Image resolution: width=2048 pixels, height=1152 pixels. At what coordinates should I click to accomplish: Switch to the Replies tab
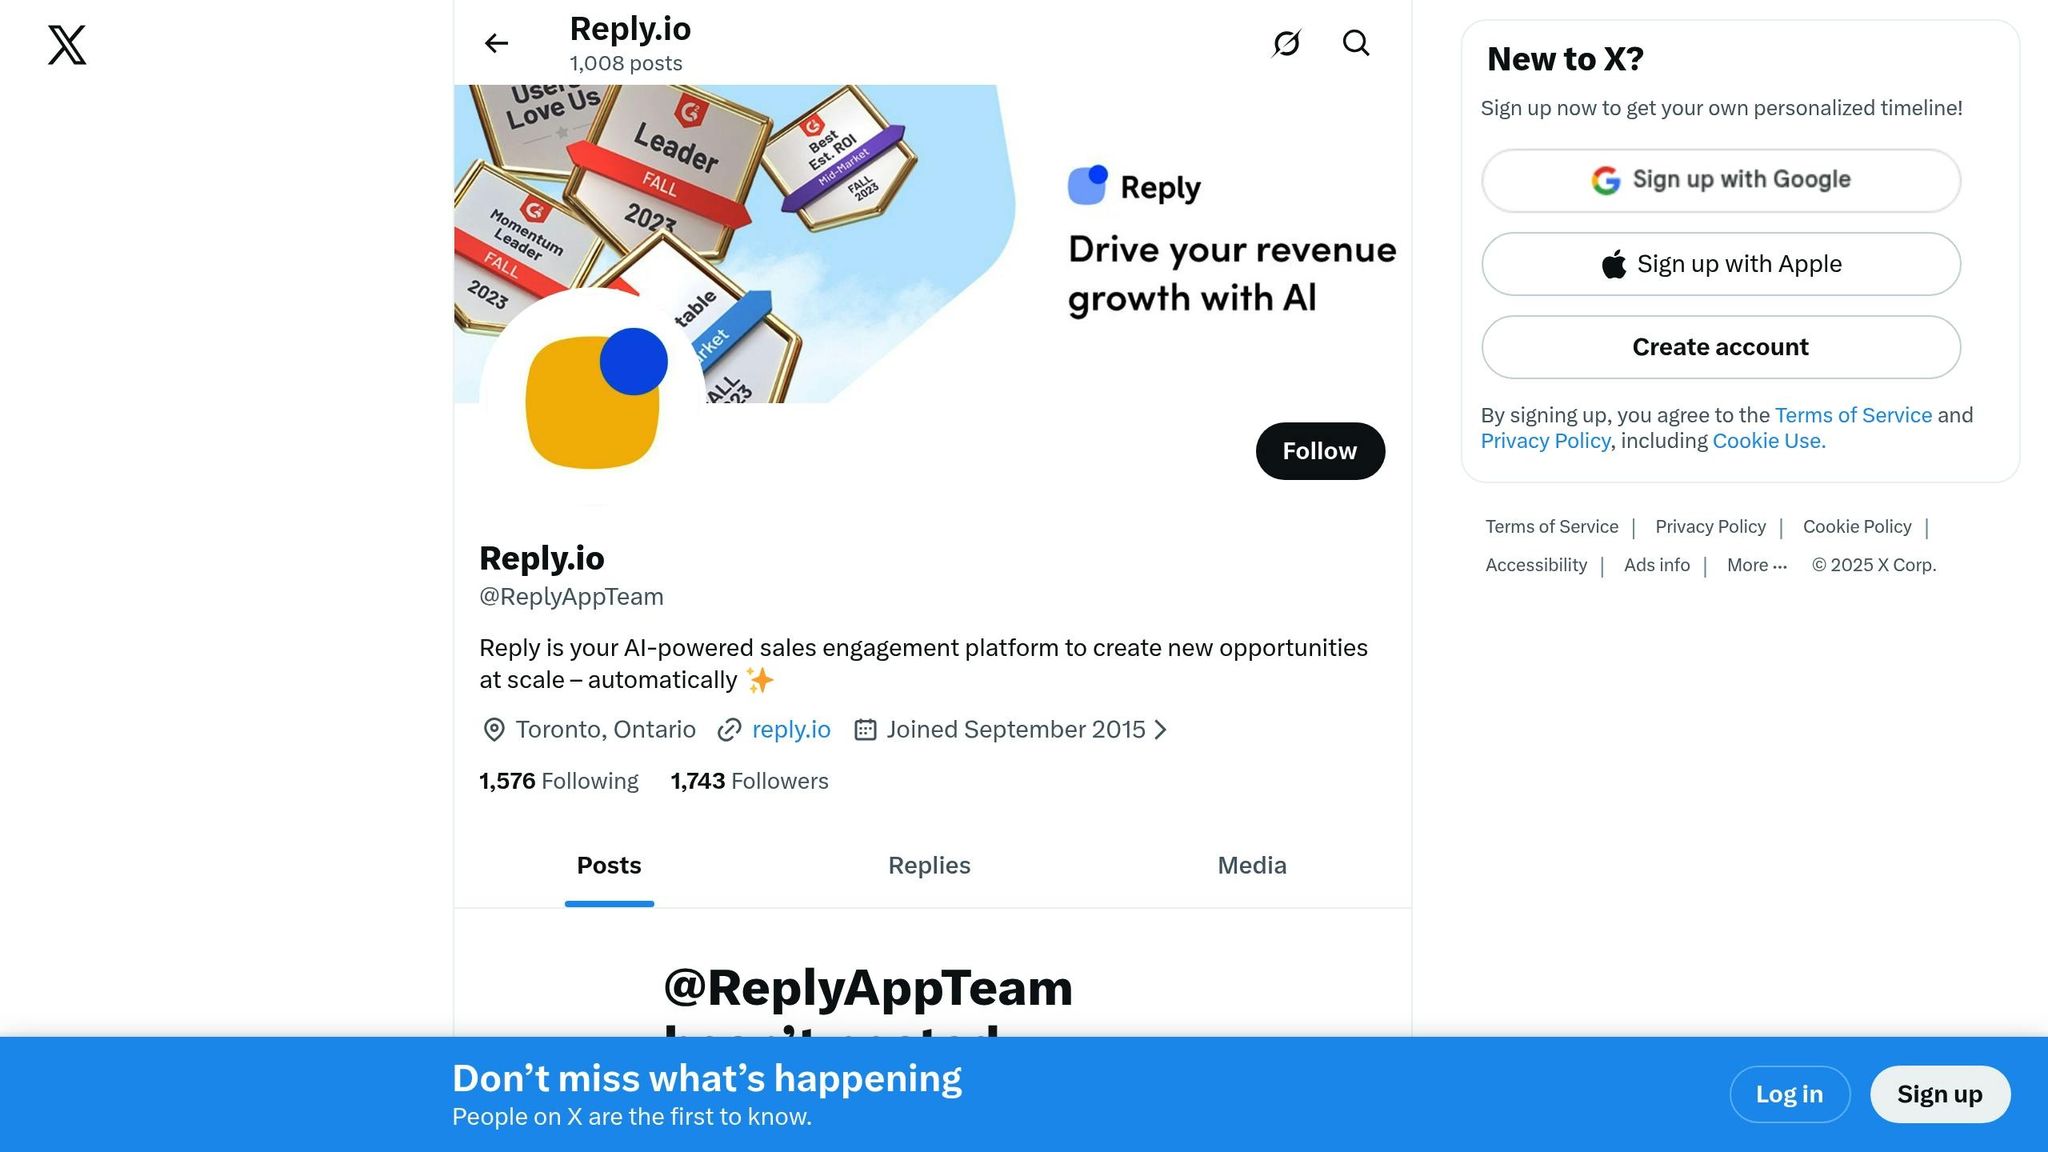pos(929,866)
